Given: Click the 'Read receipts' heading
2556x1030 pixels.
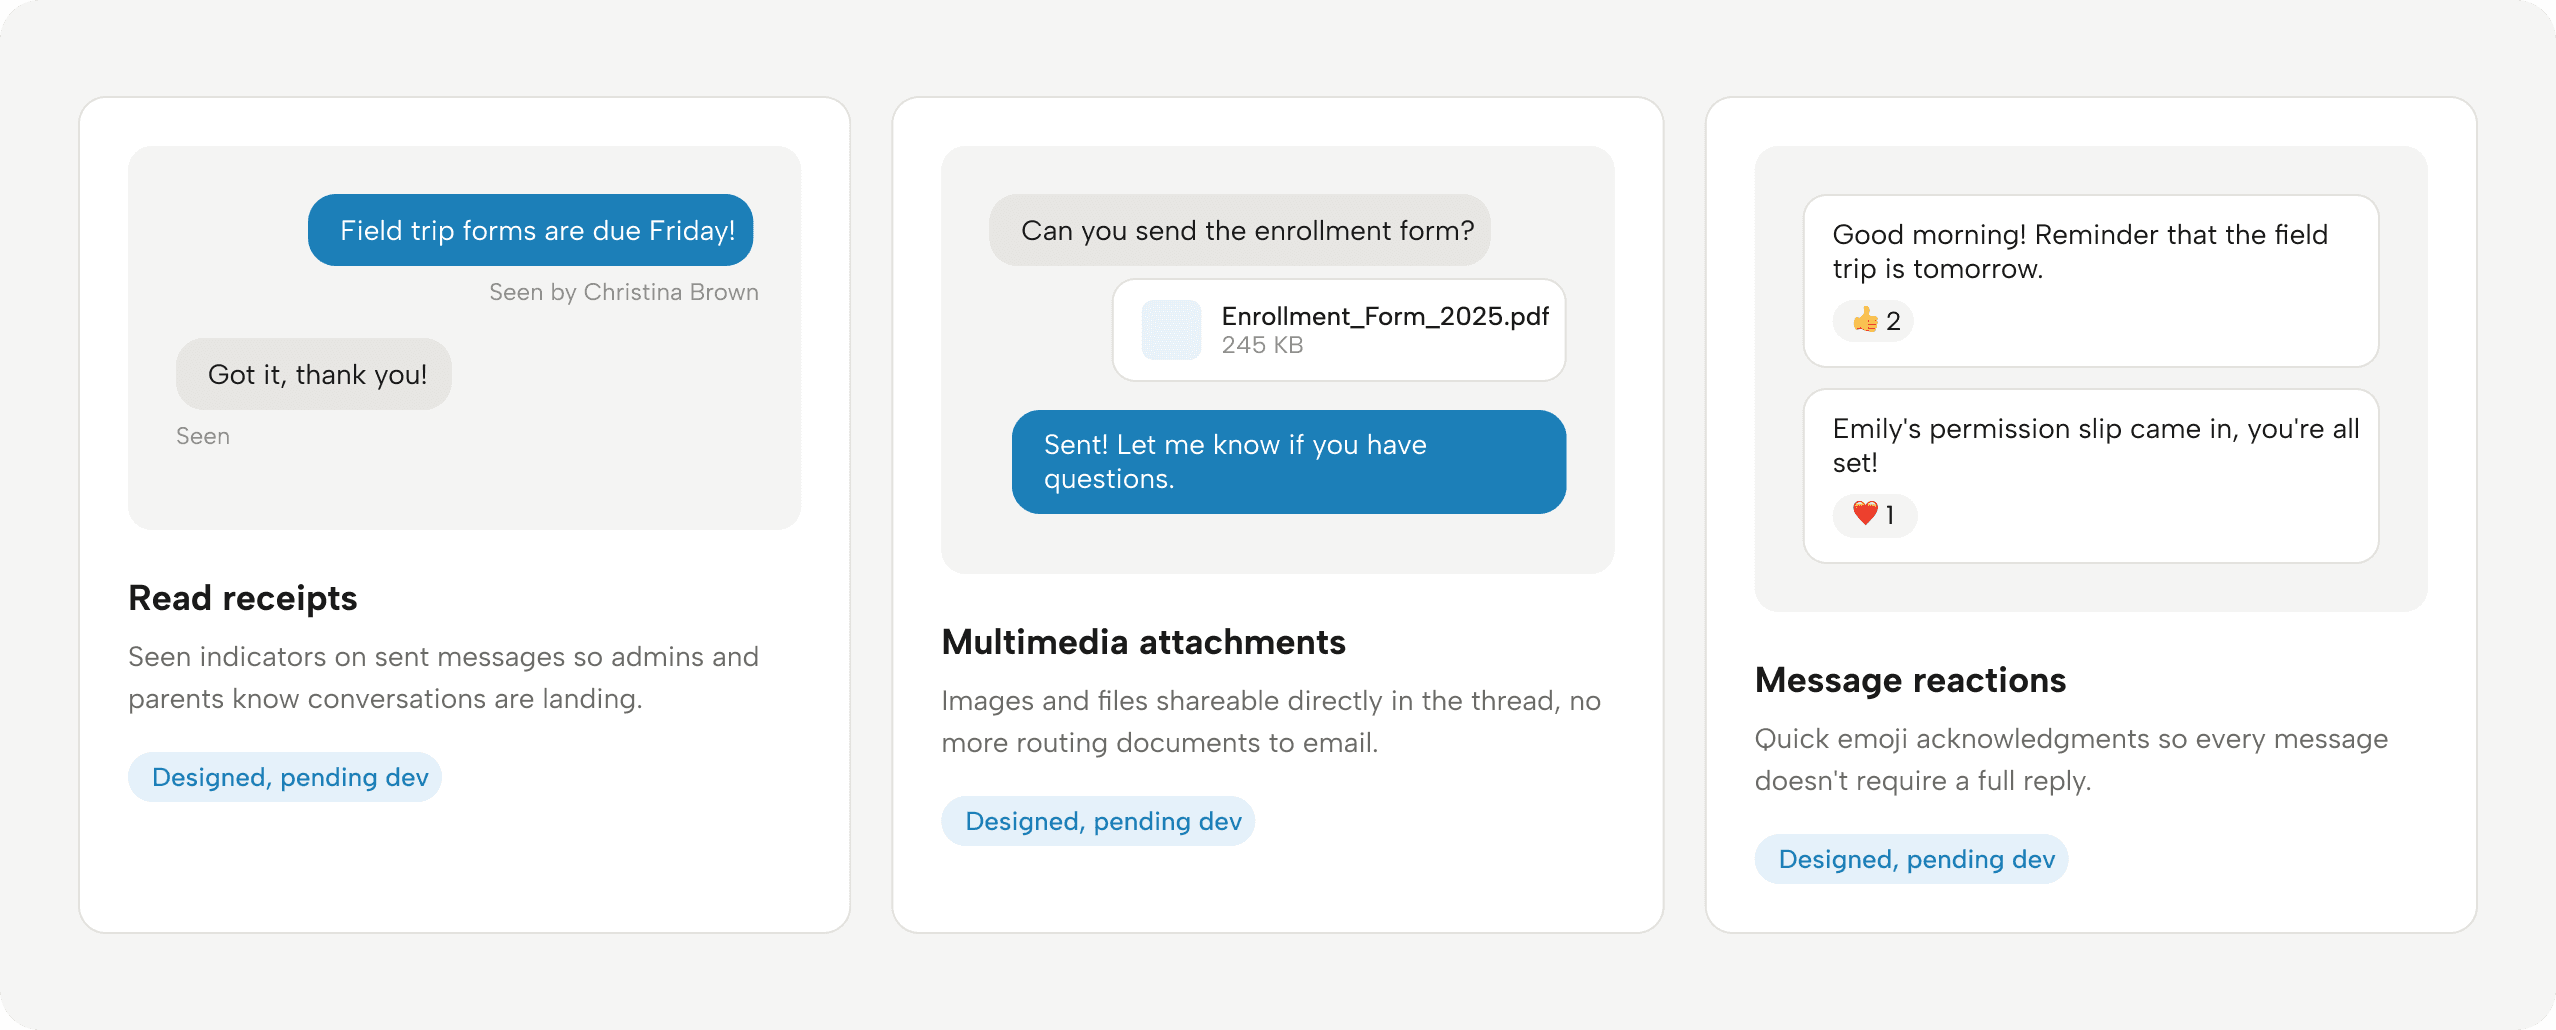Looking at the screenshot, I should pyautogui.click(x=243, y=598).
